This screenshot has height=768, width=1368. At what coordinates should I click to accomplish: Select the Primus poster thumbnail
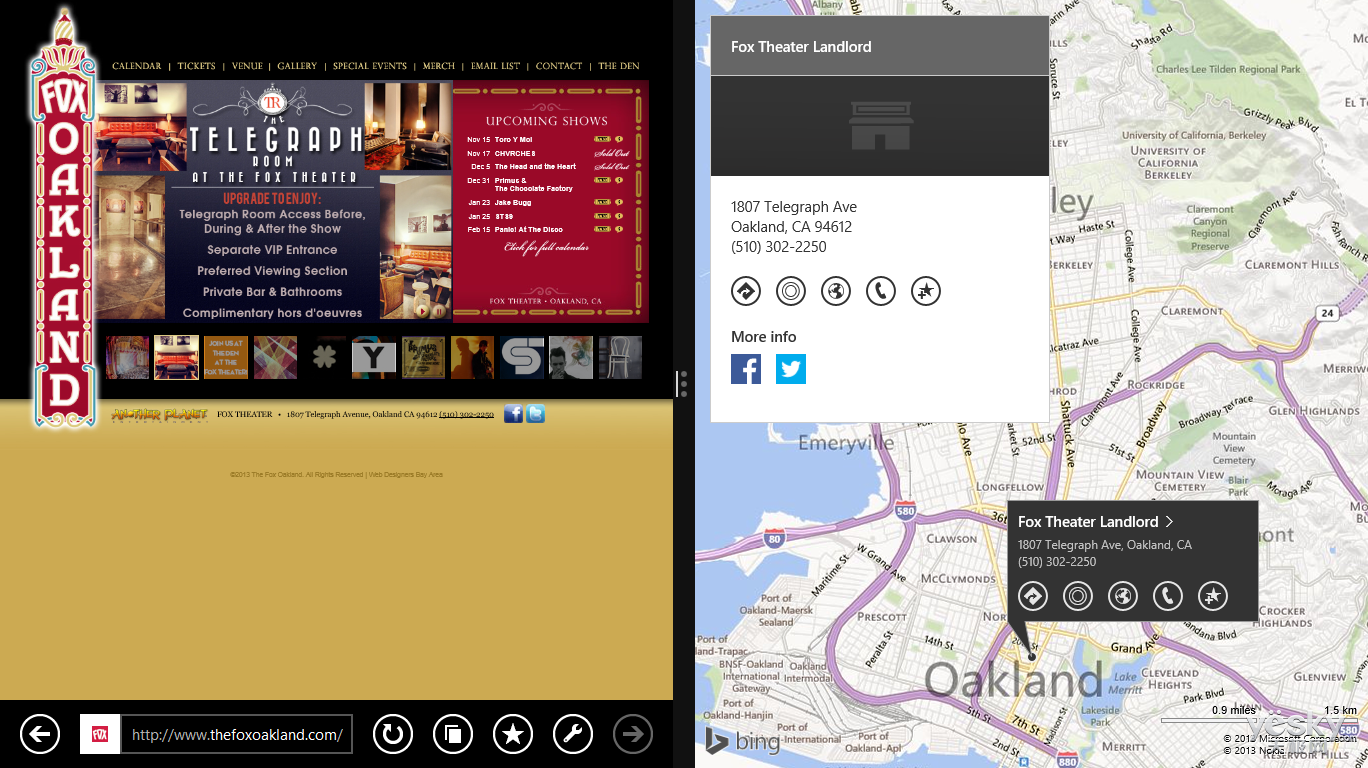[x=424, y=357]
